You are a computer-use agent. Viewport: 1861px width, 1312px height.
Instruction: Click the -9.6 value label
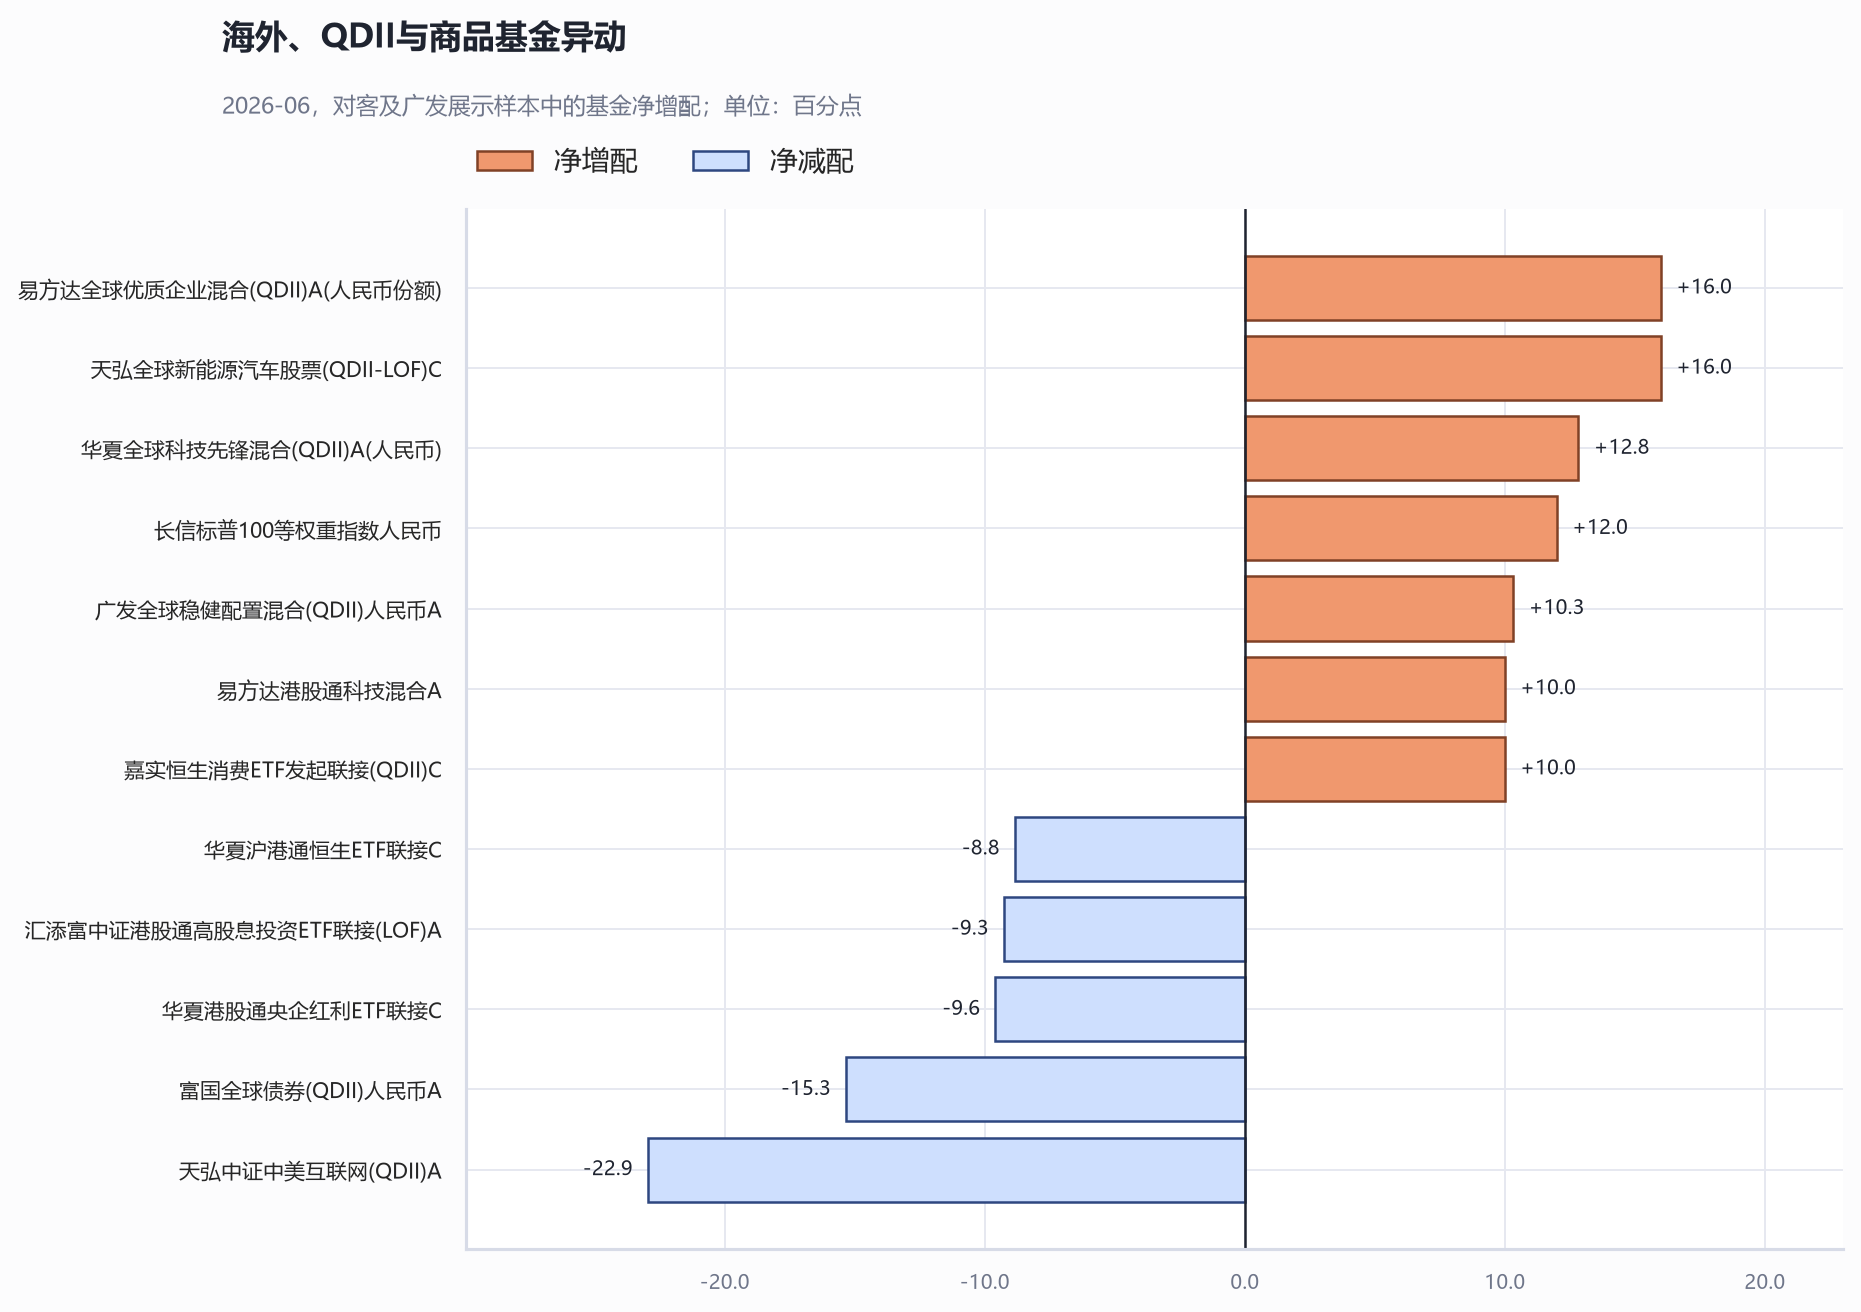(961, 1008)
